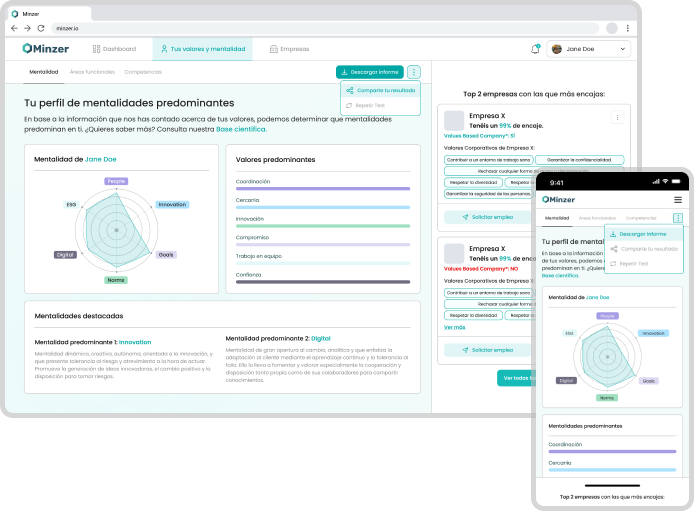Click the People label on desktop radar chart
The width and height of the screenshot is (694, 511).
click(116, 181)
